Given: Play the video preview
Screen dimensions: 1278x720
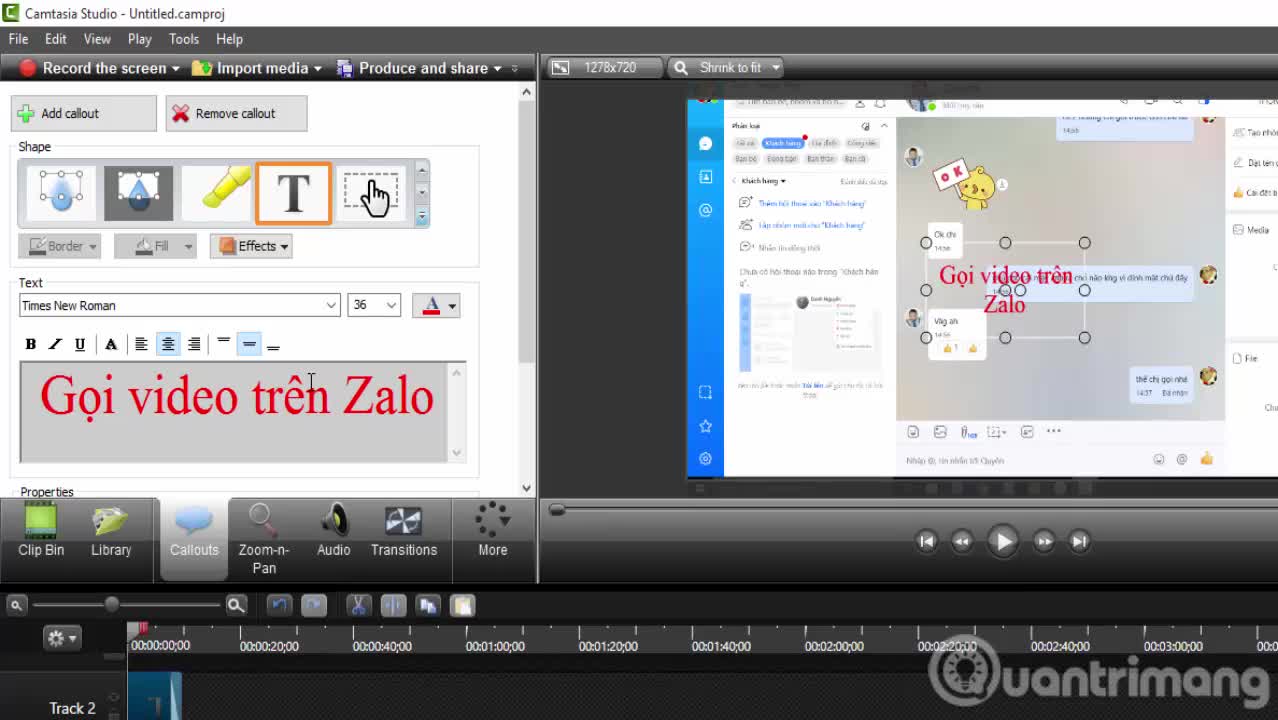Looking at the screenshot, I should tap(1002, 541).
